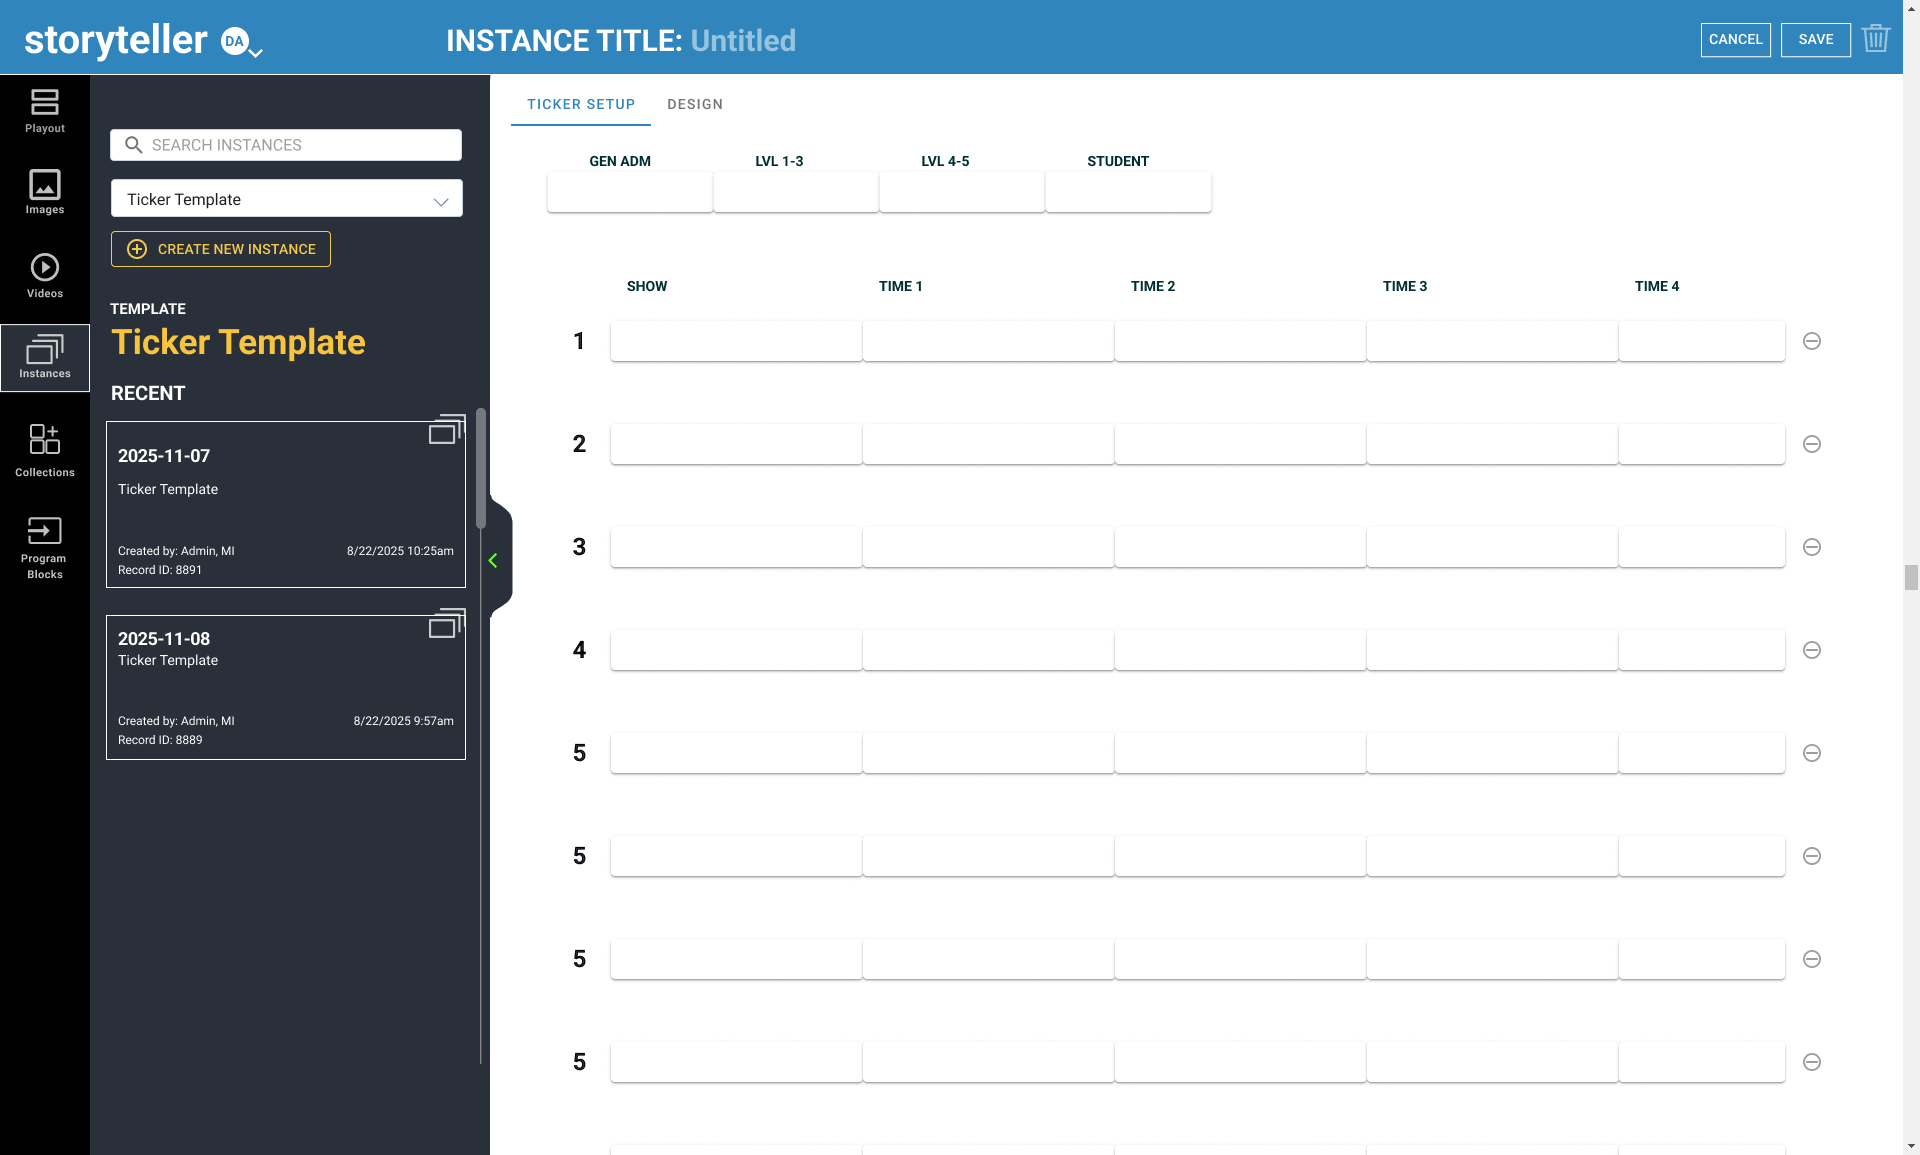
Task: Click the trash delete icon in header
Action: [1875, 39]
